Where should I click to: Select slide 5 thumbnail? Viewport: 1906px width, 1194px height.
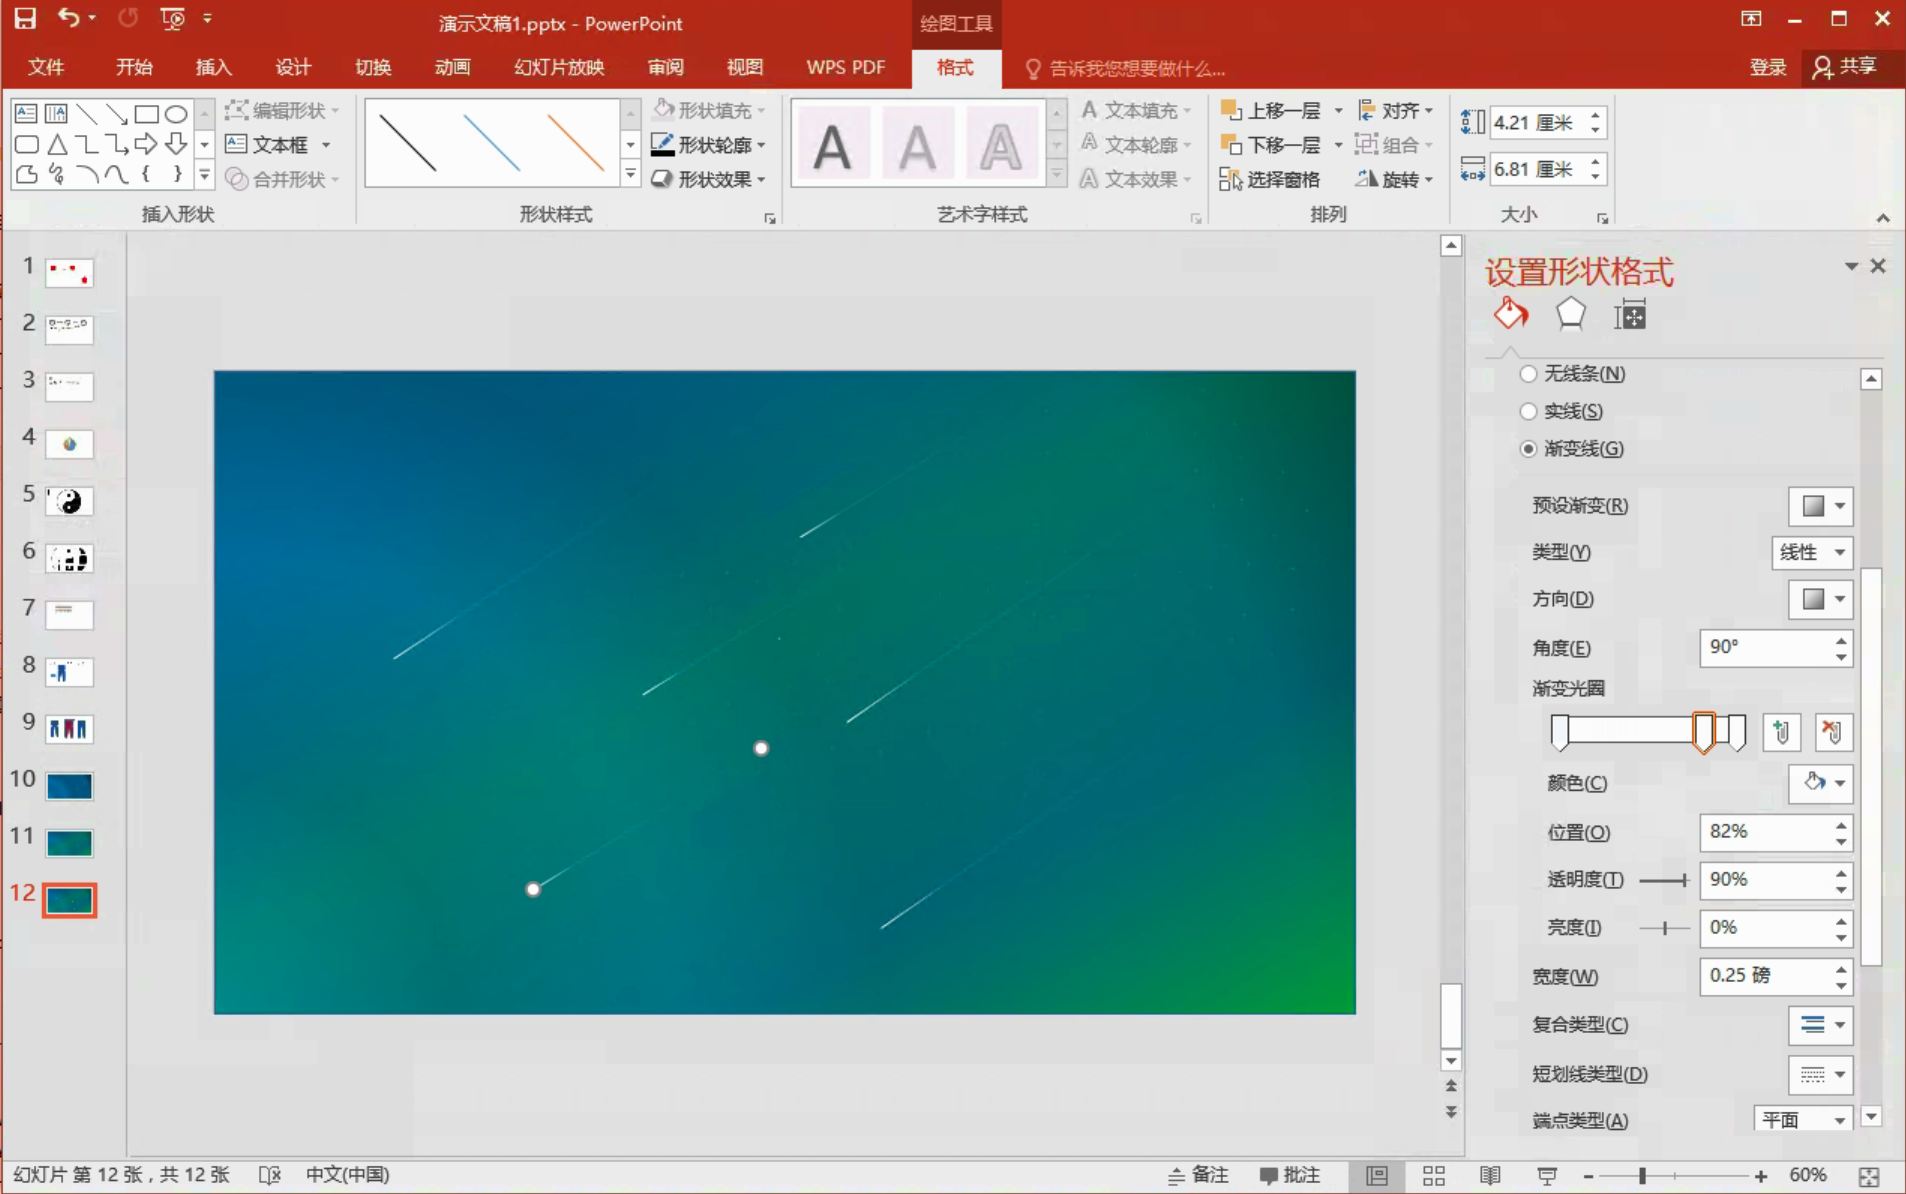coord(69,501)
